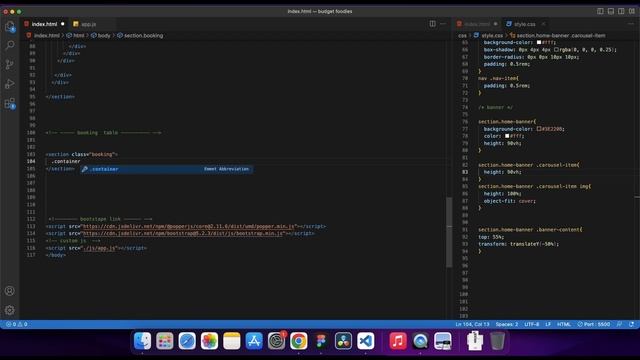This screenshot has height=360, width=640.
Task: Toggle the secondary side bar layout icon
Action: tap(621, 11)
